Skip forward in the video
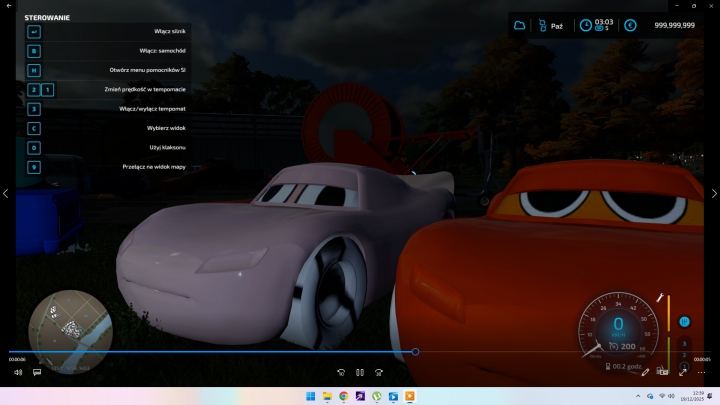This screenshot has width=720, height=405. tap(379, 372)
